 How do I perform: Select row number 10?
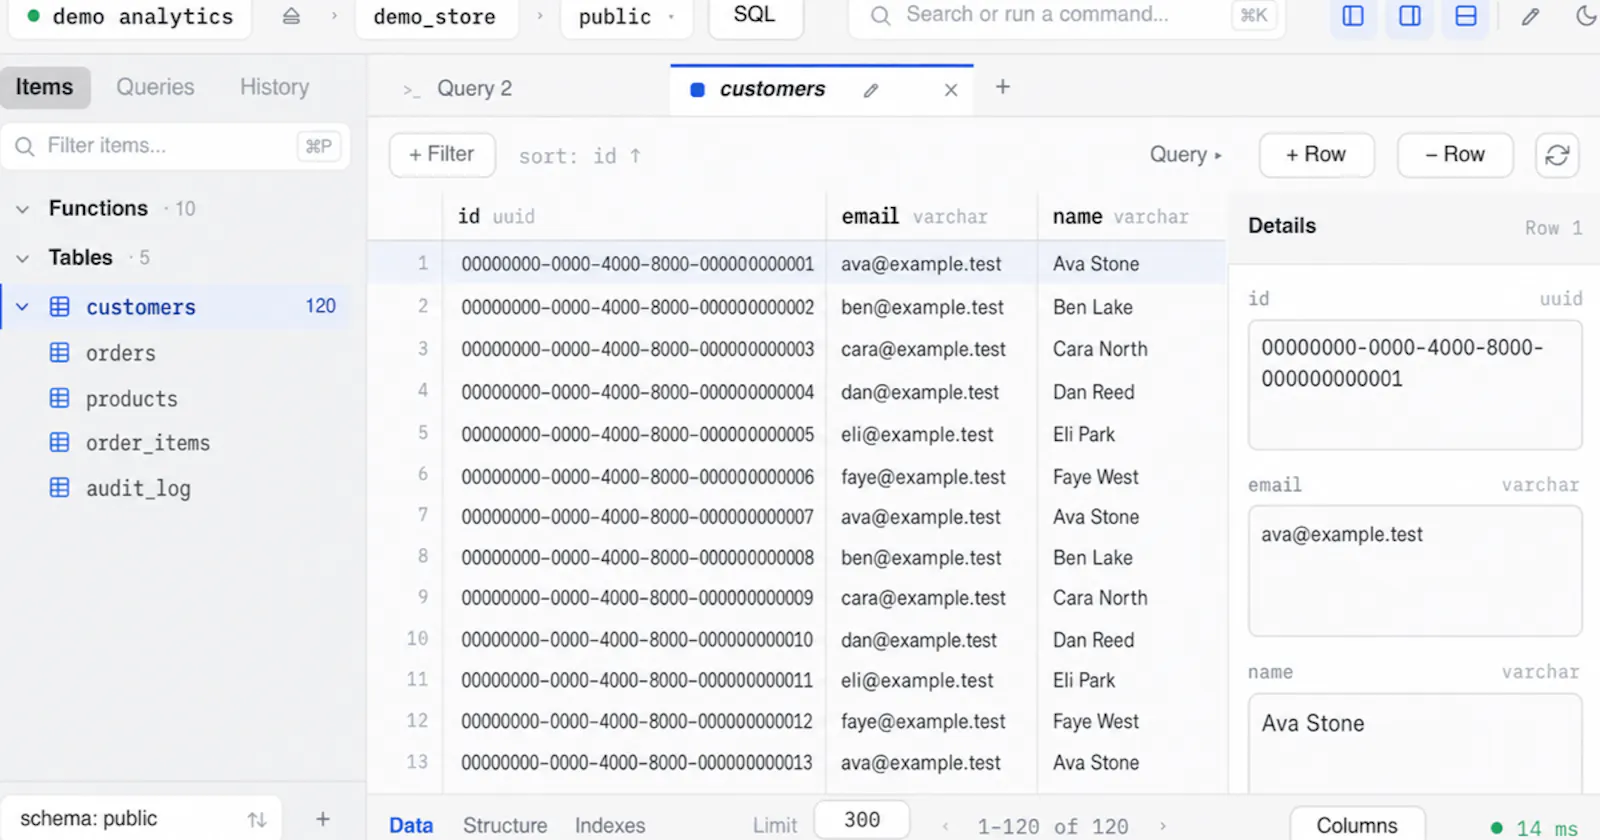point(417,638)
